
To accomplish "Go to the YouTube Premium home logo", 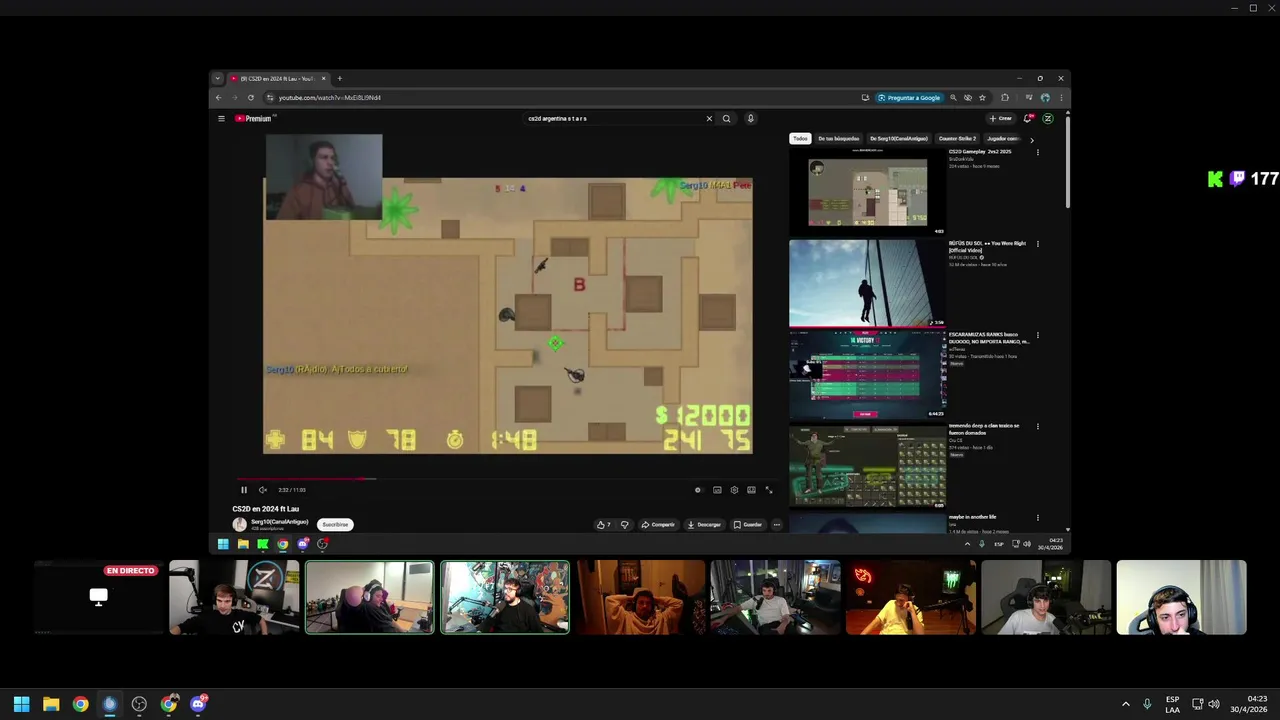I will tap(254, 118).
